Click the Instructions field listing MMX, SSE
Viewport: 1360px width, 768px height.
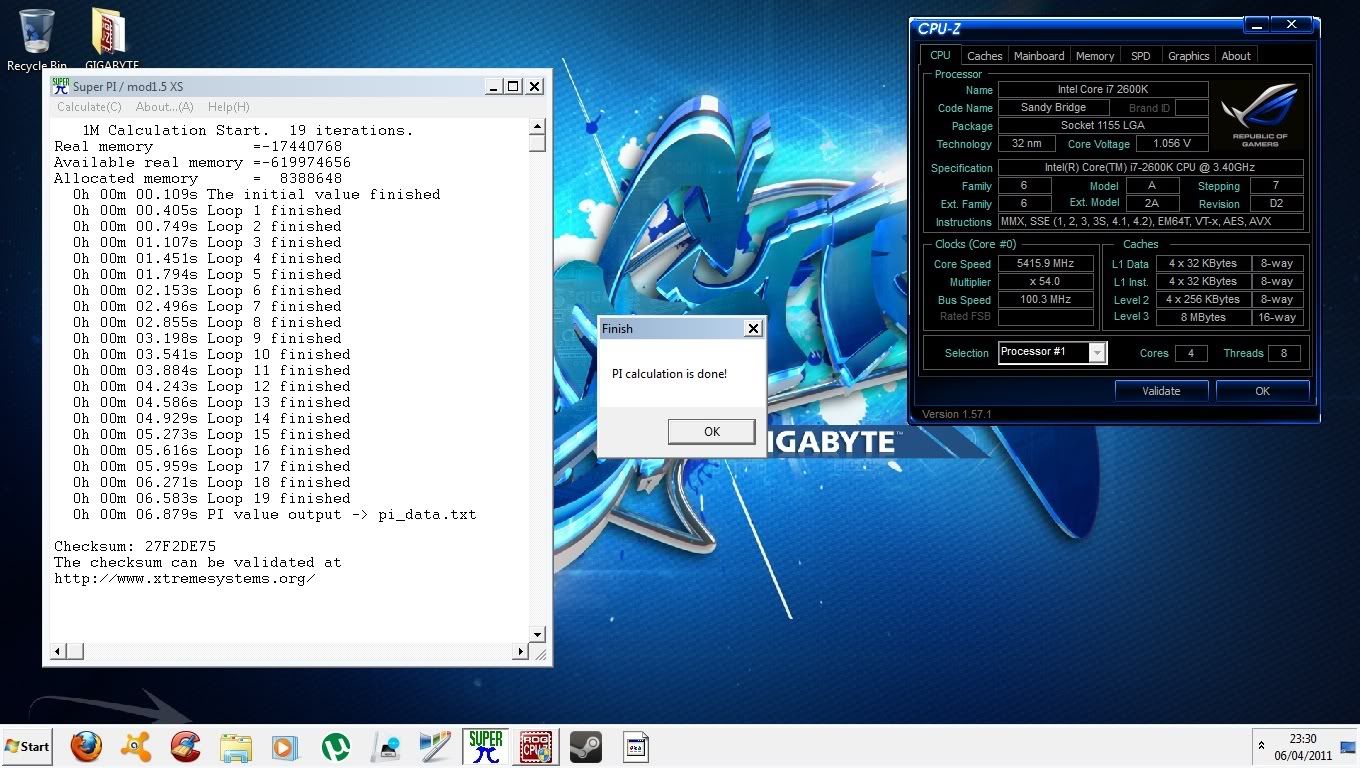tap(1150, 222)
